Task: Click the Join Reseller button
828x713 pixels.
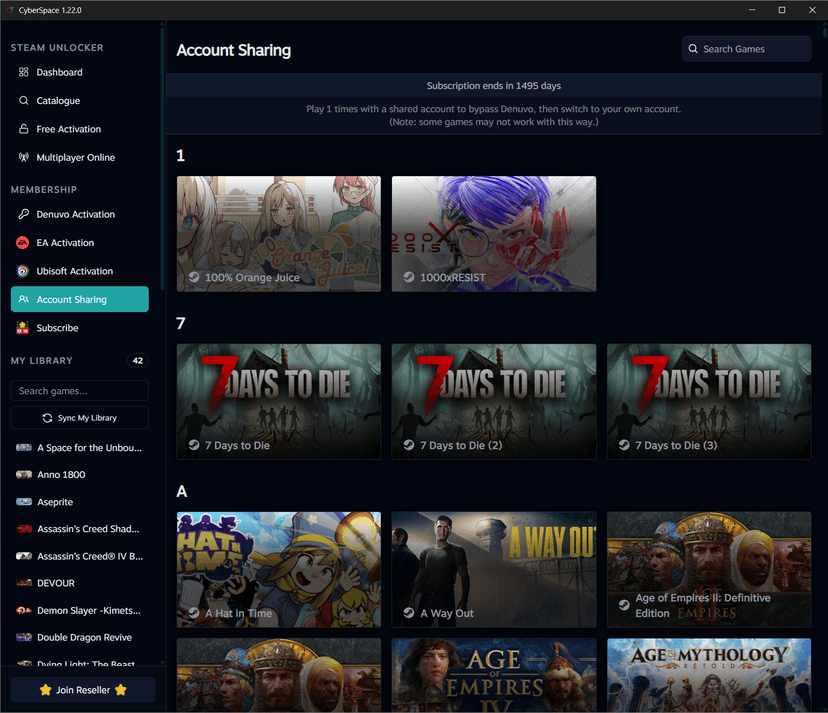Action: point(83,690)
